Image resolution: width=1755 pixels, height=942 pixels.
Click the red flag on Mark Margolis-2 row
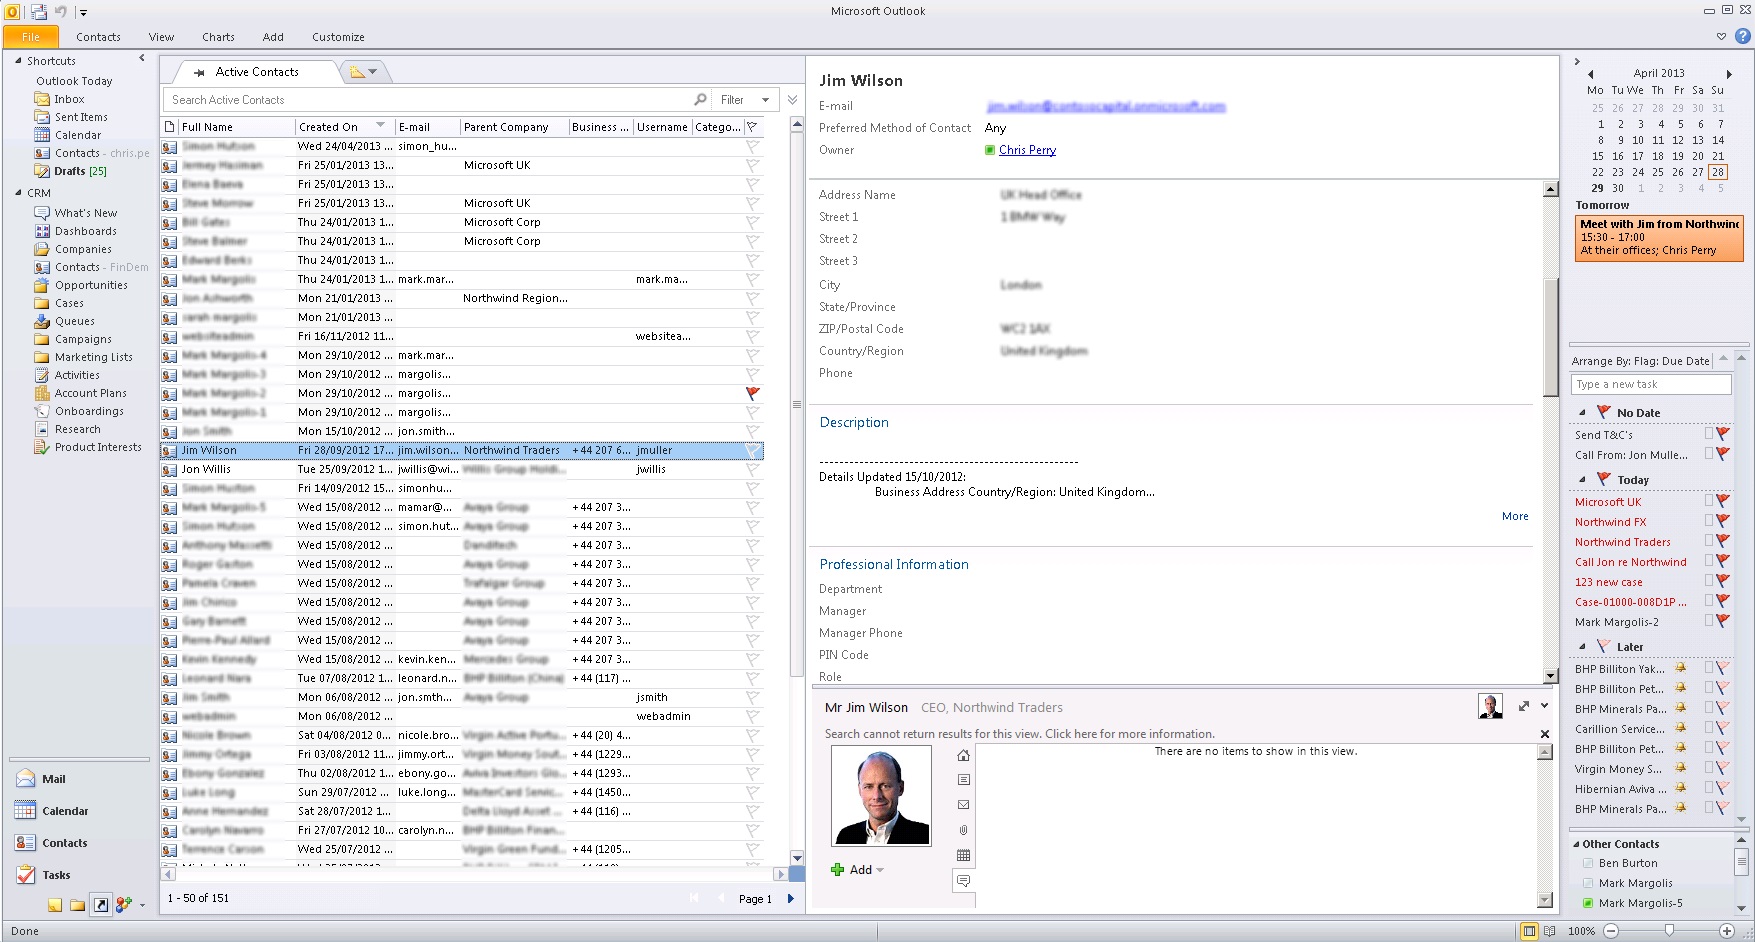pos(752,393)
